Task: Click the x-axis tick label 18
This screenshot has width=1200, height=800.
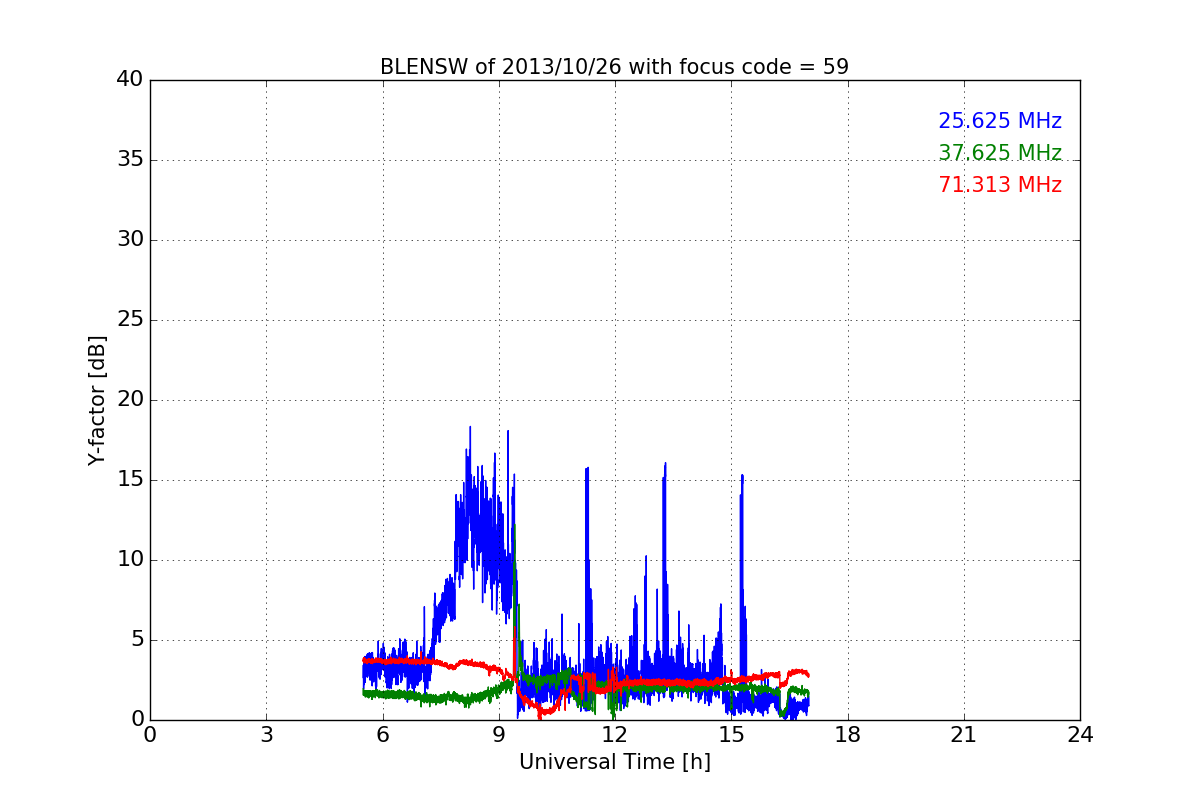Action: point(848,735)
